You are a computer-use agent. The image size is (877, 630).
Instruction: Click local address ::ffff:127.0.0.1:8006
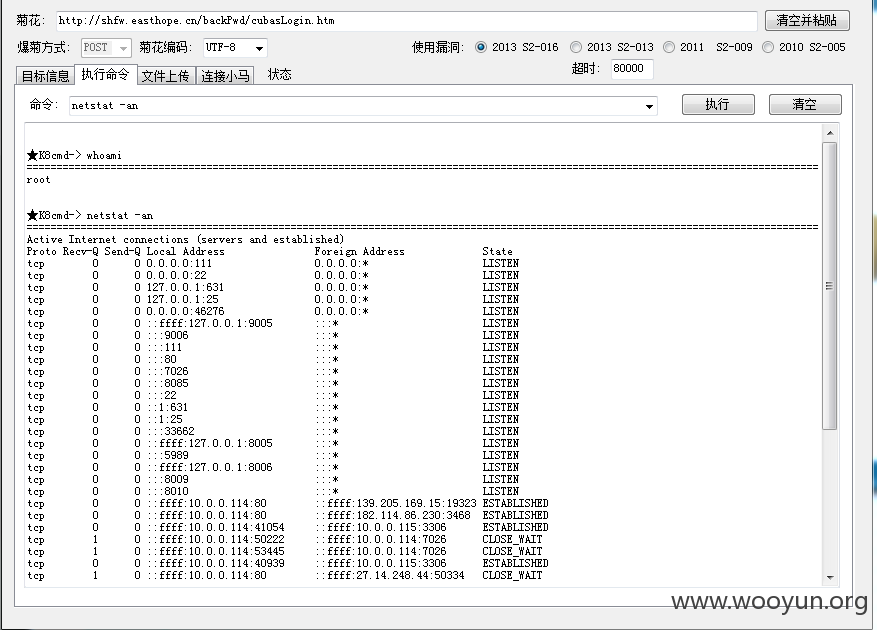(210, 467)
